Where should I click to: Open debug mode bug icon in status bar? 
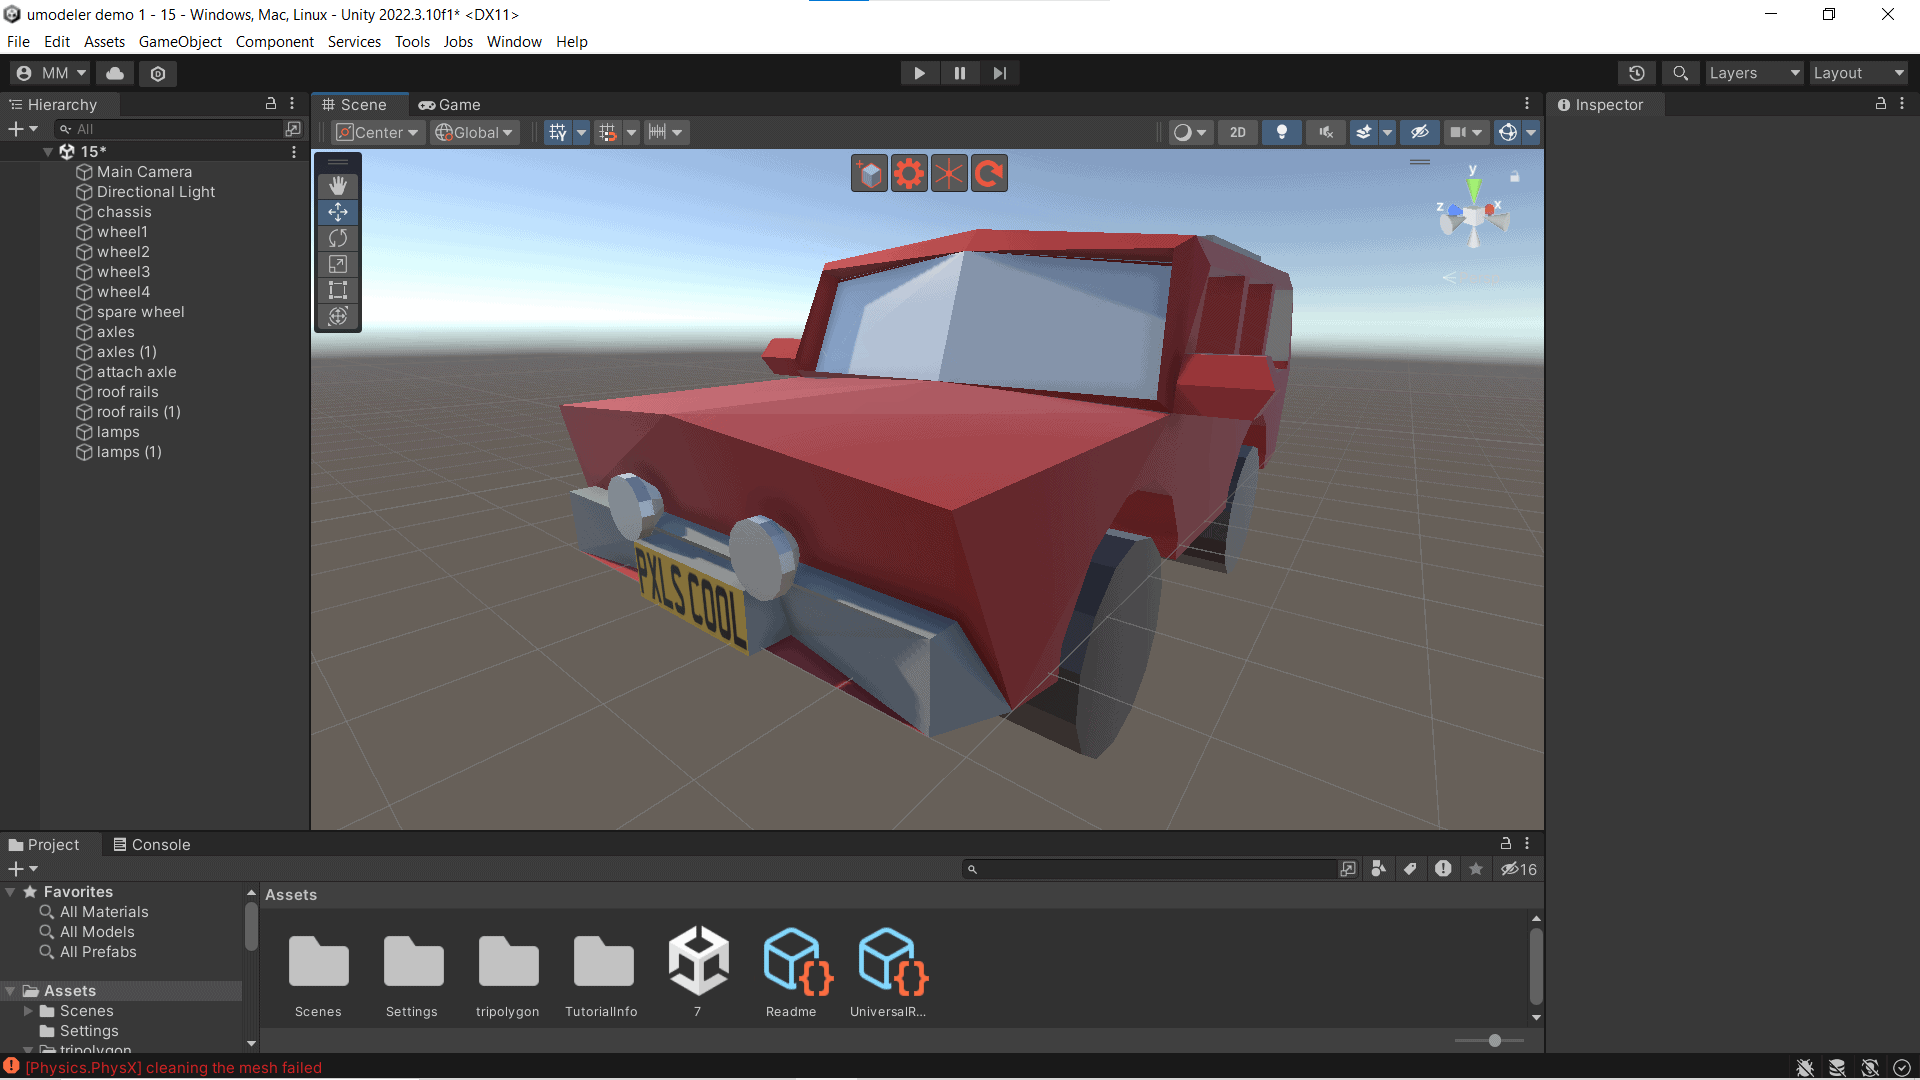(x=1805, y=1068)
